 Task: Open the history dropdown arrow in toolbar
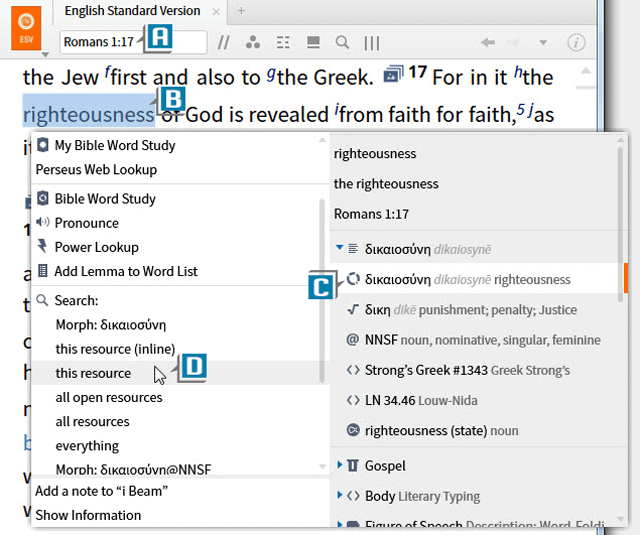543,43
